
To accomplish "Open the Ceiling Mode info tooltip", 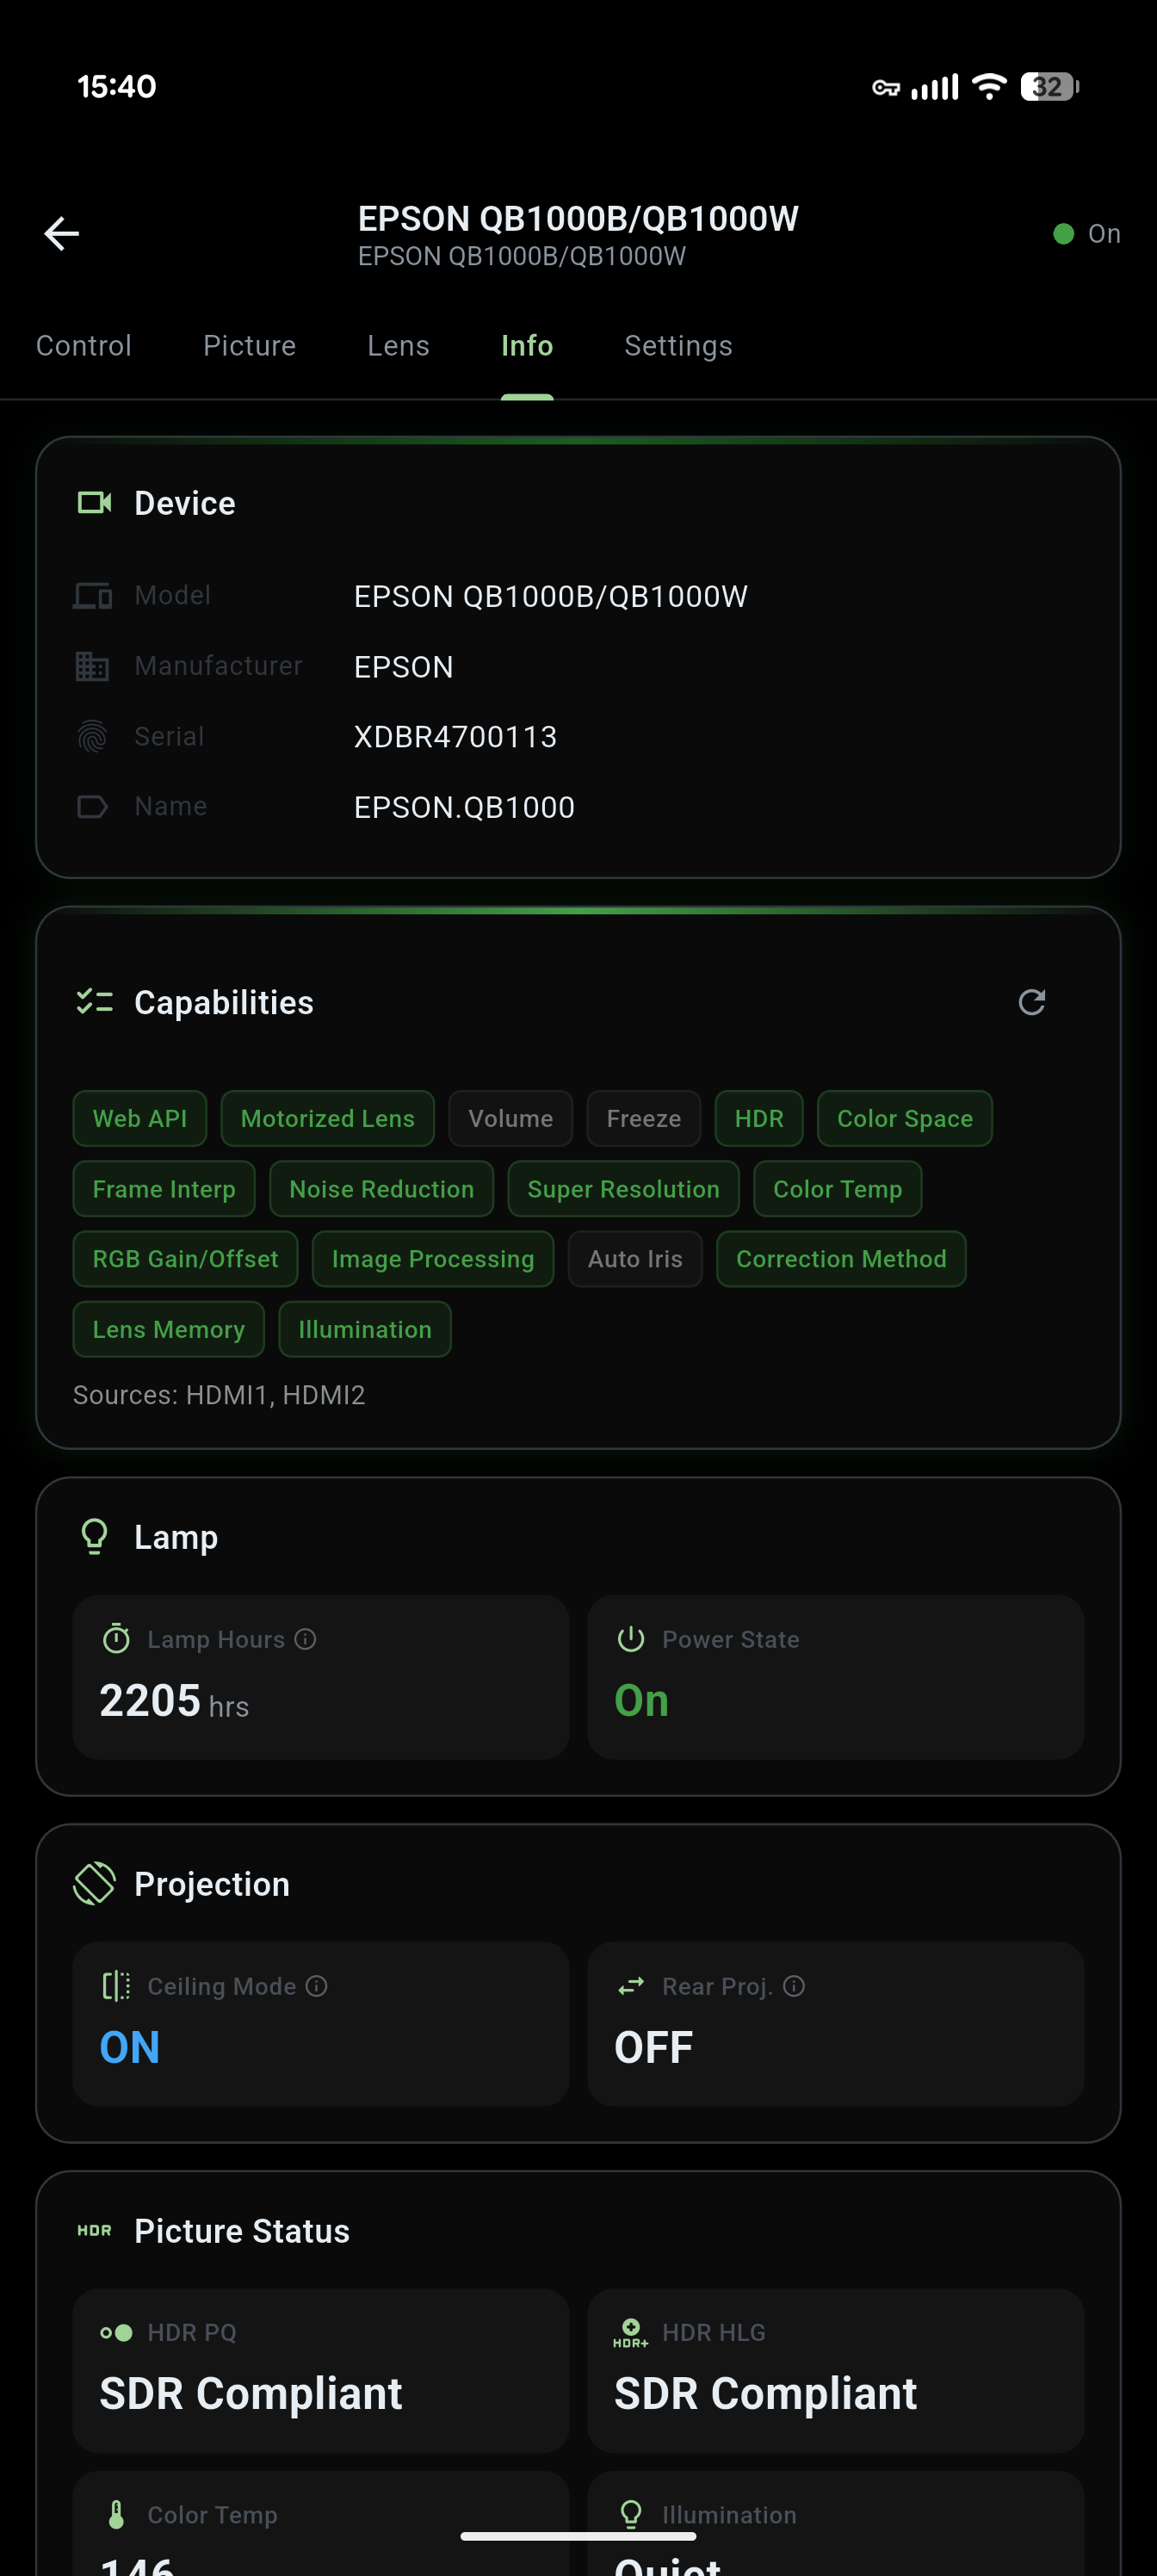I will click(315, 1986).
